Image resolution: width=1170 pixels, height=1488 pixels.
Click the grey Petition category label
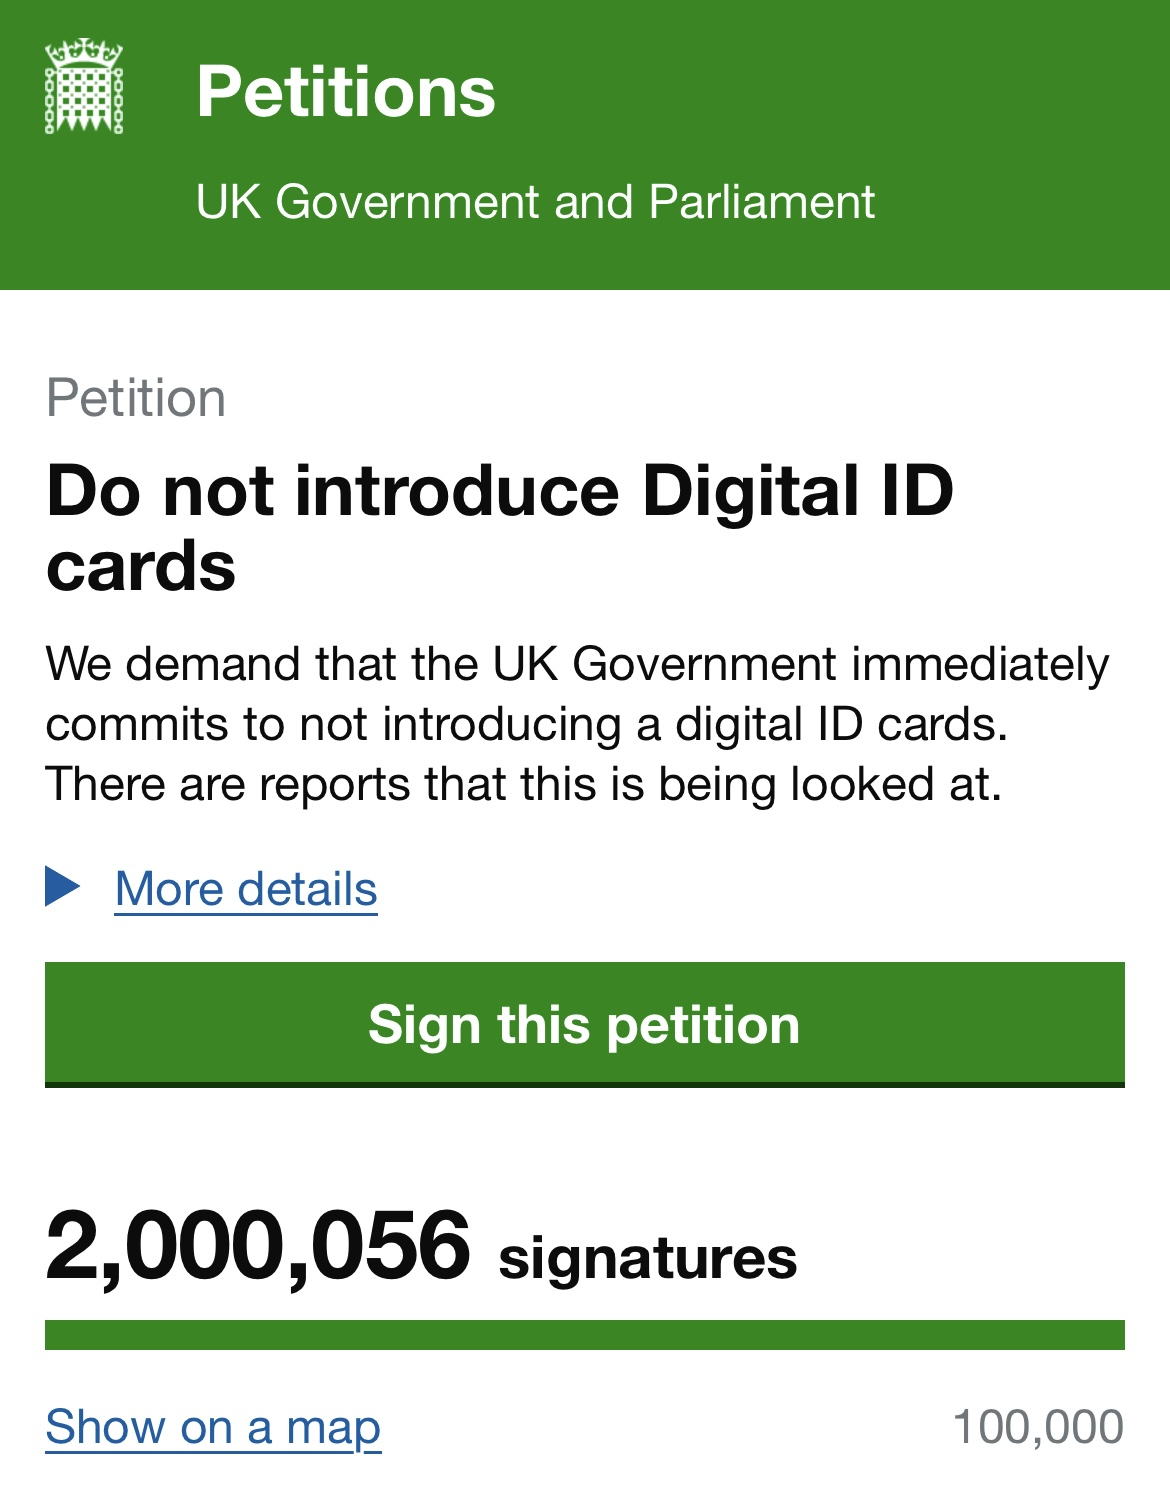pos(136,398)
